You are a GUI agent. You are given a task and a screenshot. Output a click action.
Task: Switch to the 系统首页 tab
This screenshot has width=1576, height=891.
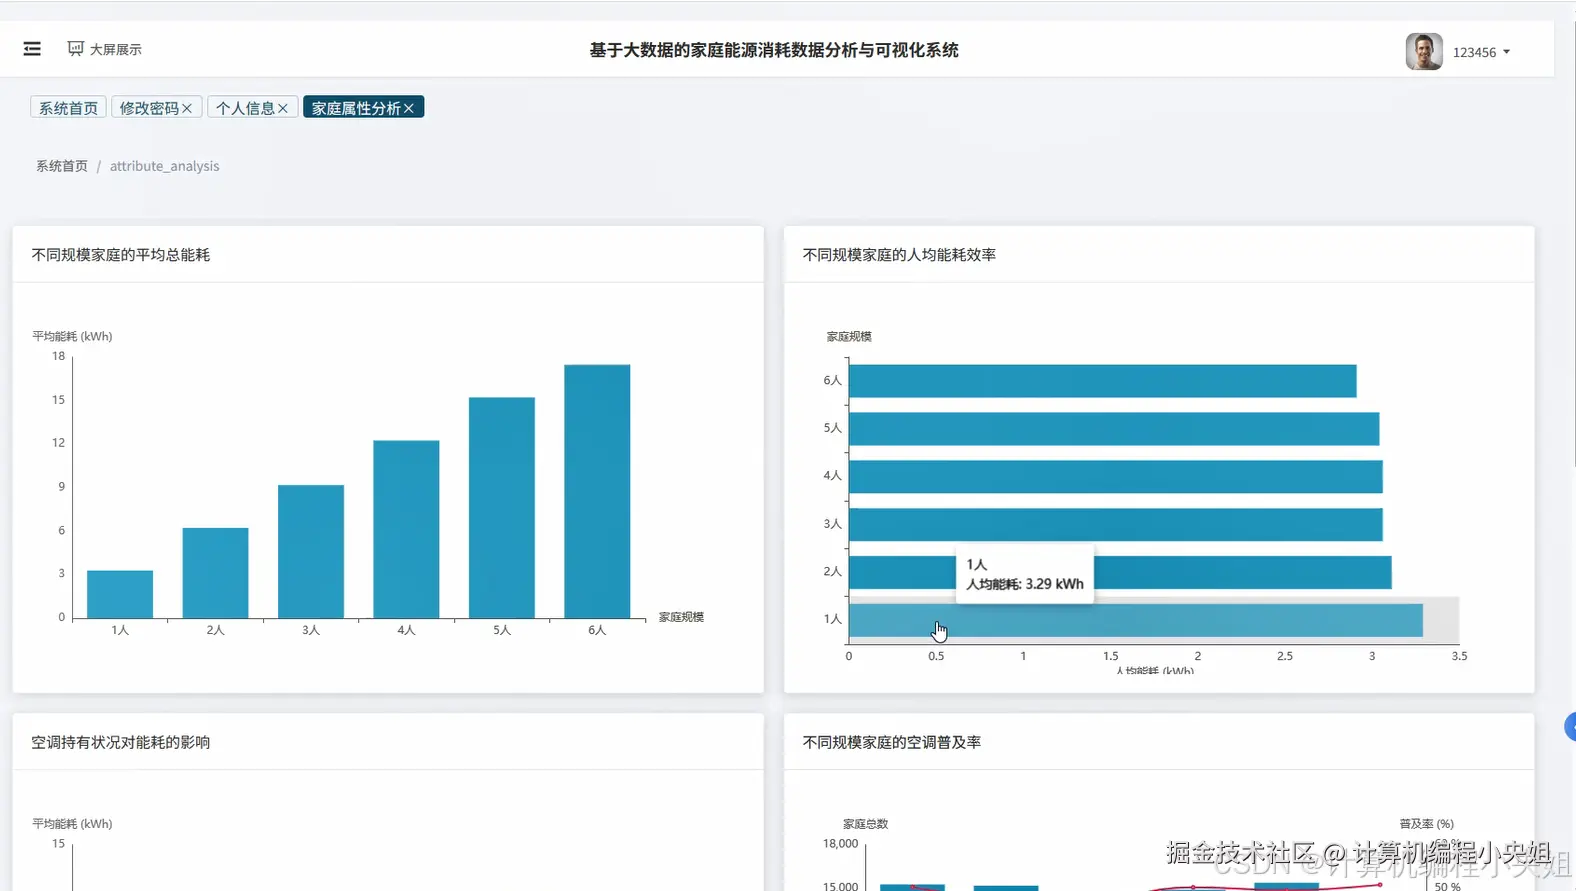point(68,108)
